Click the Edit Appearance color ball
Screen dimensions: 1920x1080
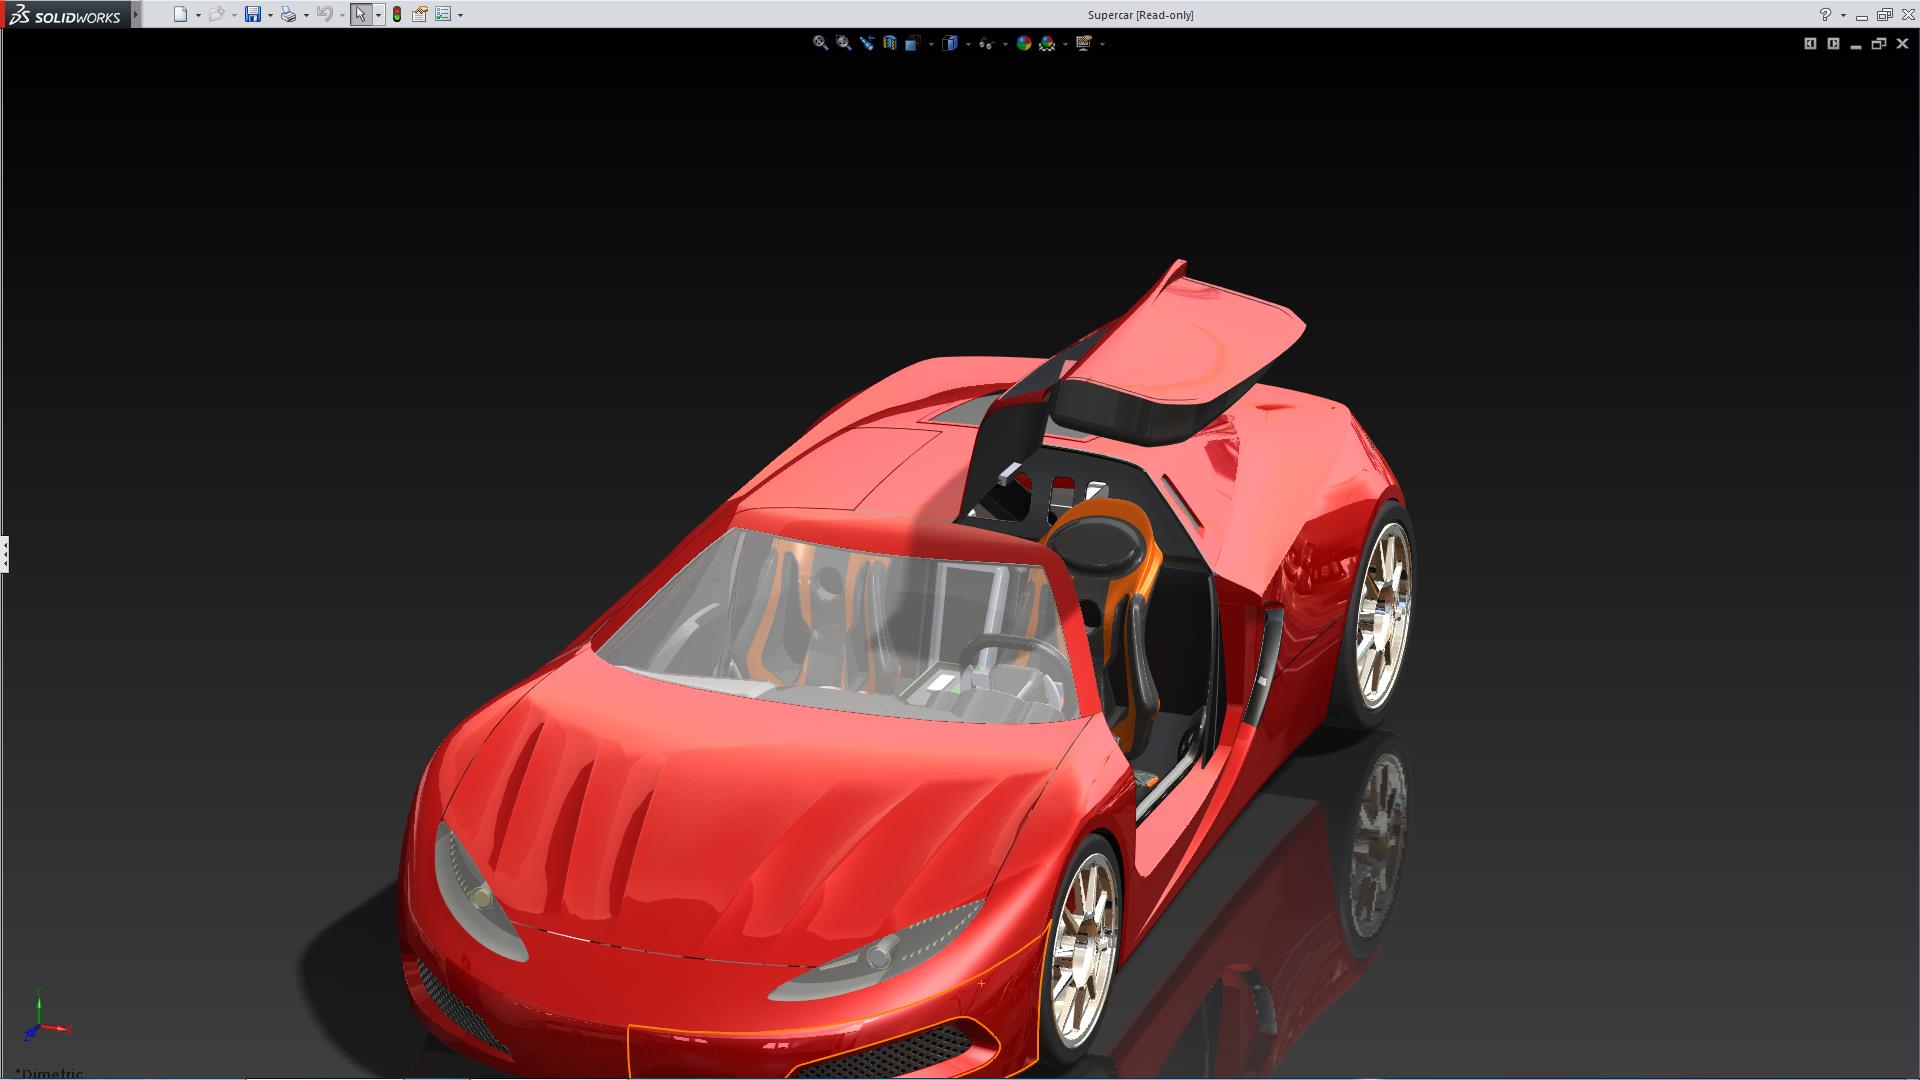coord(1023,43)
